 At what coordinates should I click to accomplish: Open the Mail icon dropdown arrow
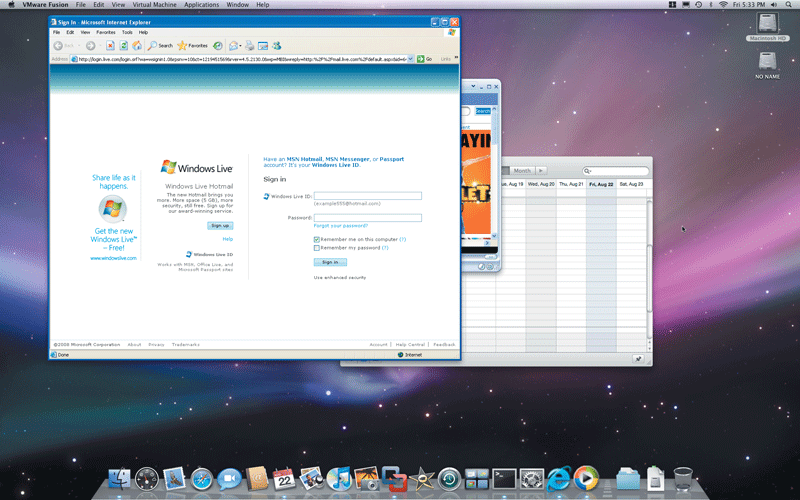[x=240, y=46]
